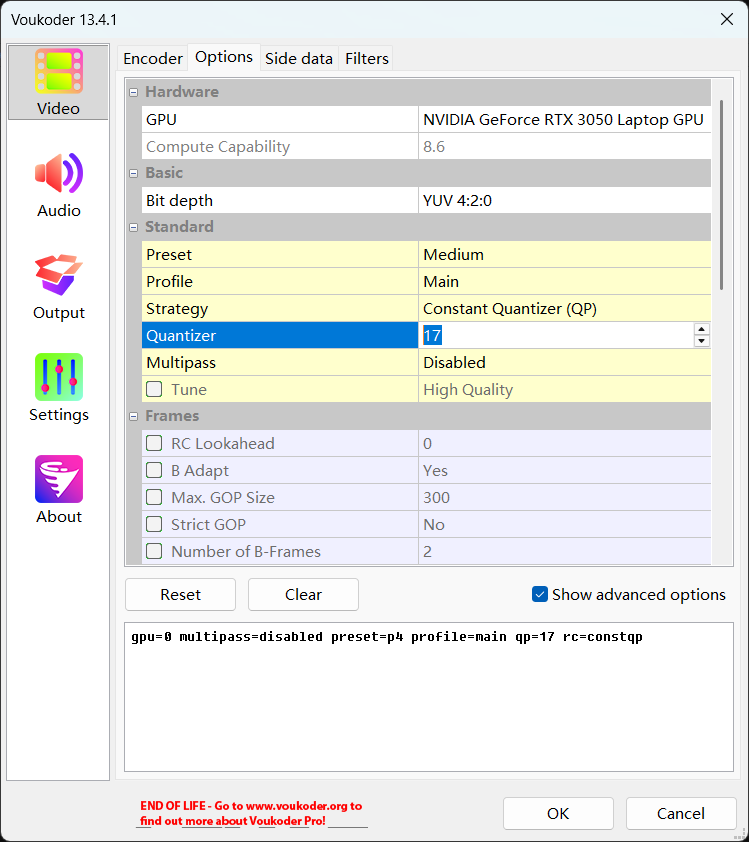Tick the RC Lookahead checkbox

coord(155,444)
